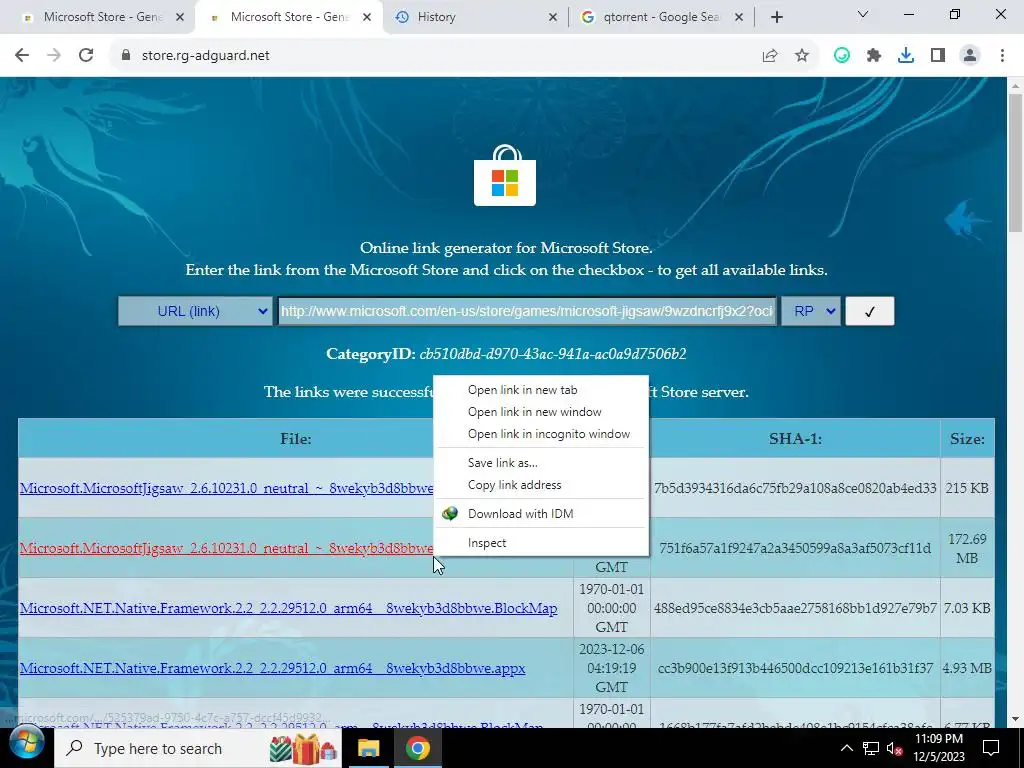Open the notification center icon

[x=991, y=748]
